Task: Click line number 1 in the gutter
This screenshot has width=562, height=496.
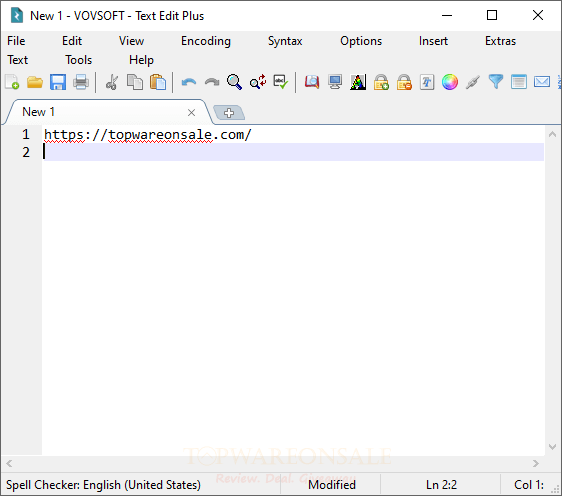Action: (25, 134)
